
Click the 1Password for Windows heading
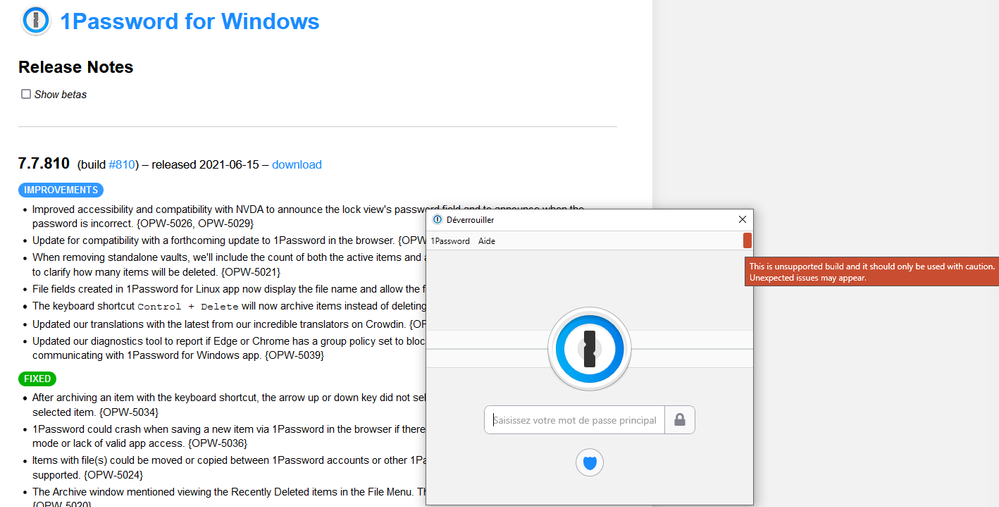189,21
